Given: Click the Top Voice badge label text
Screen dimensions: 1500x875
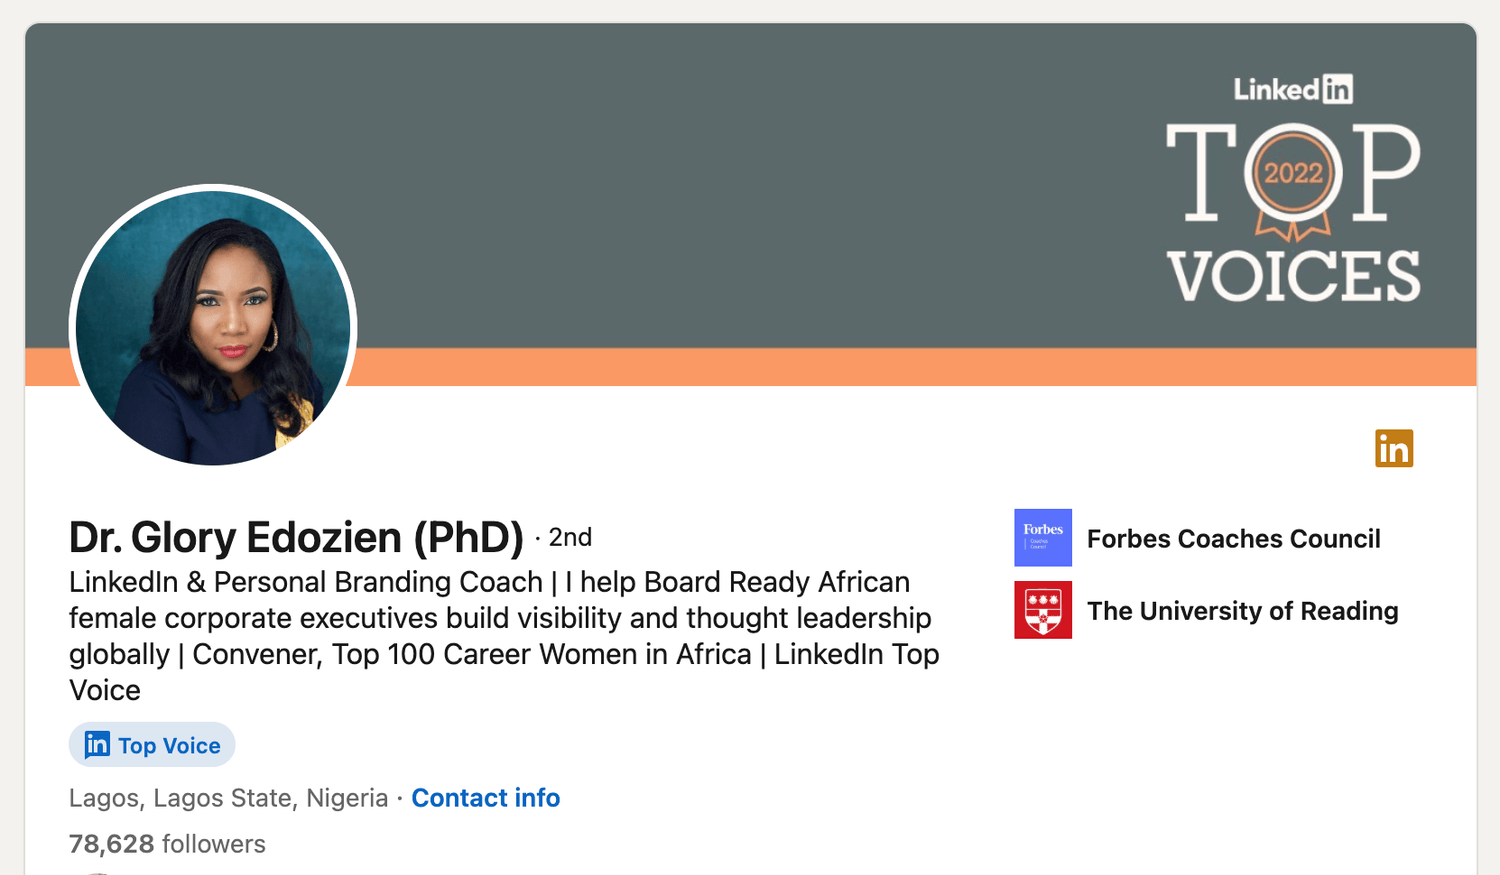Looking at the screenshot, I should tap(169, 746).
